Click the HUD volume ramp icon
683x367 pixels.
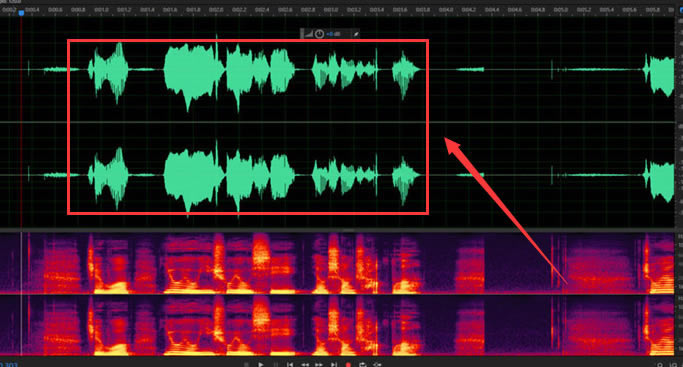(308, 34)
